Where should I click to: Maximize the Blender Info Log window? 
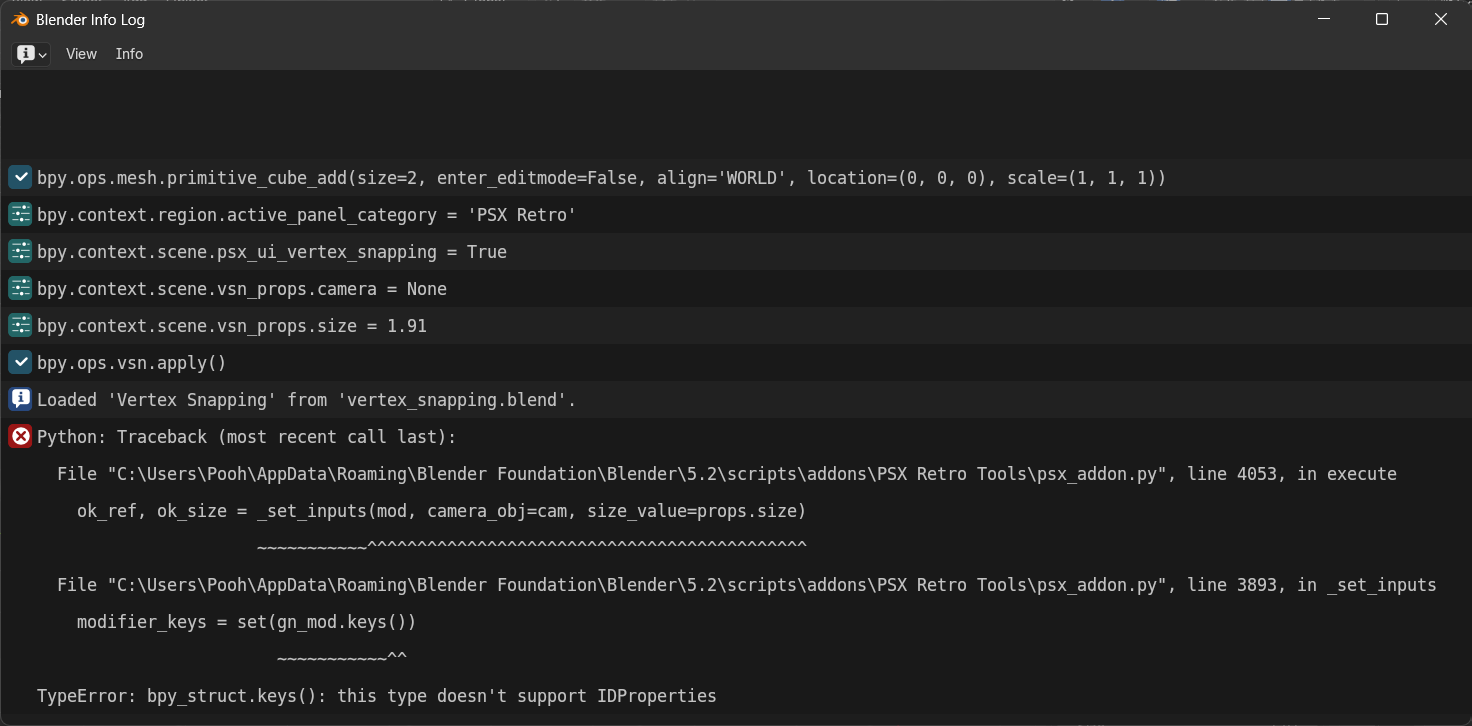pyautogui.click(x=1382, y=19)
